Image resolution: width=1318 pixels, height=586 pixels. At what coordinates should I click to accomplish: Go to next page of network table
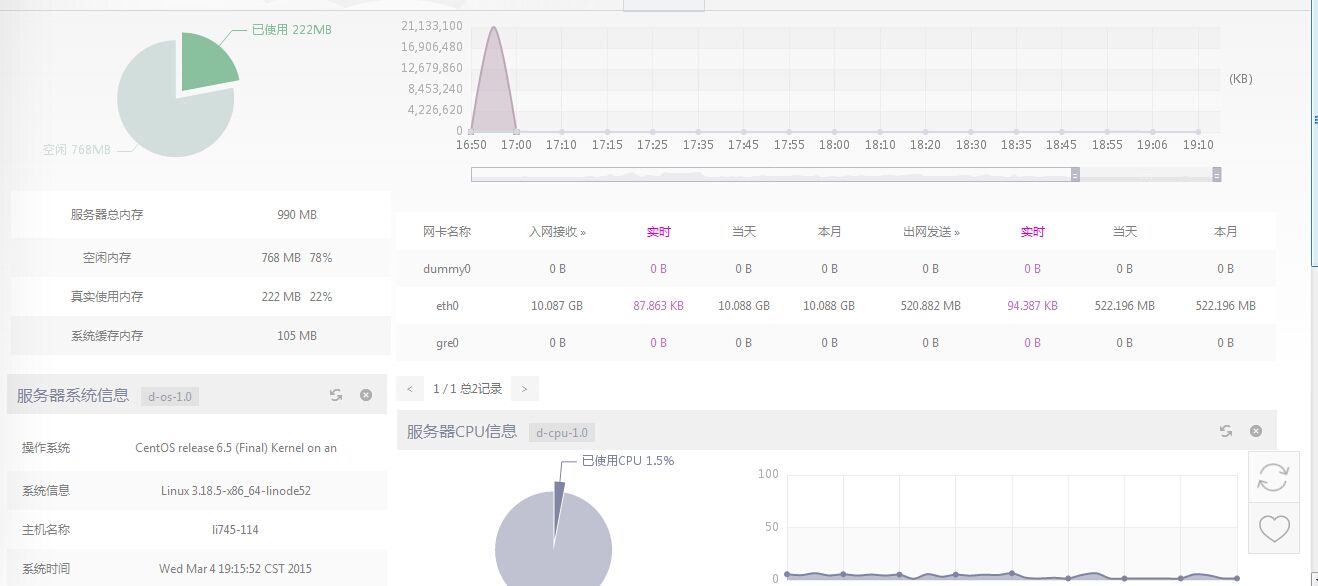[x=524, y=388]
